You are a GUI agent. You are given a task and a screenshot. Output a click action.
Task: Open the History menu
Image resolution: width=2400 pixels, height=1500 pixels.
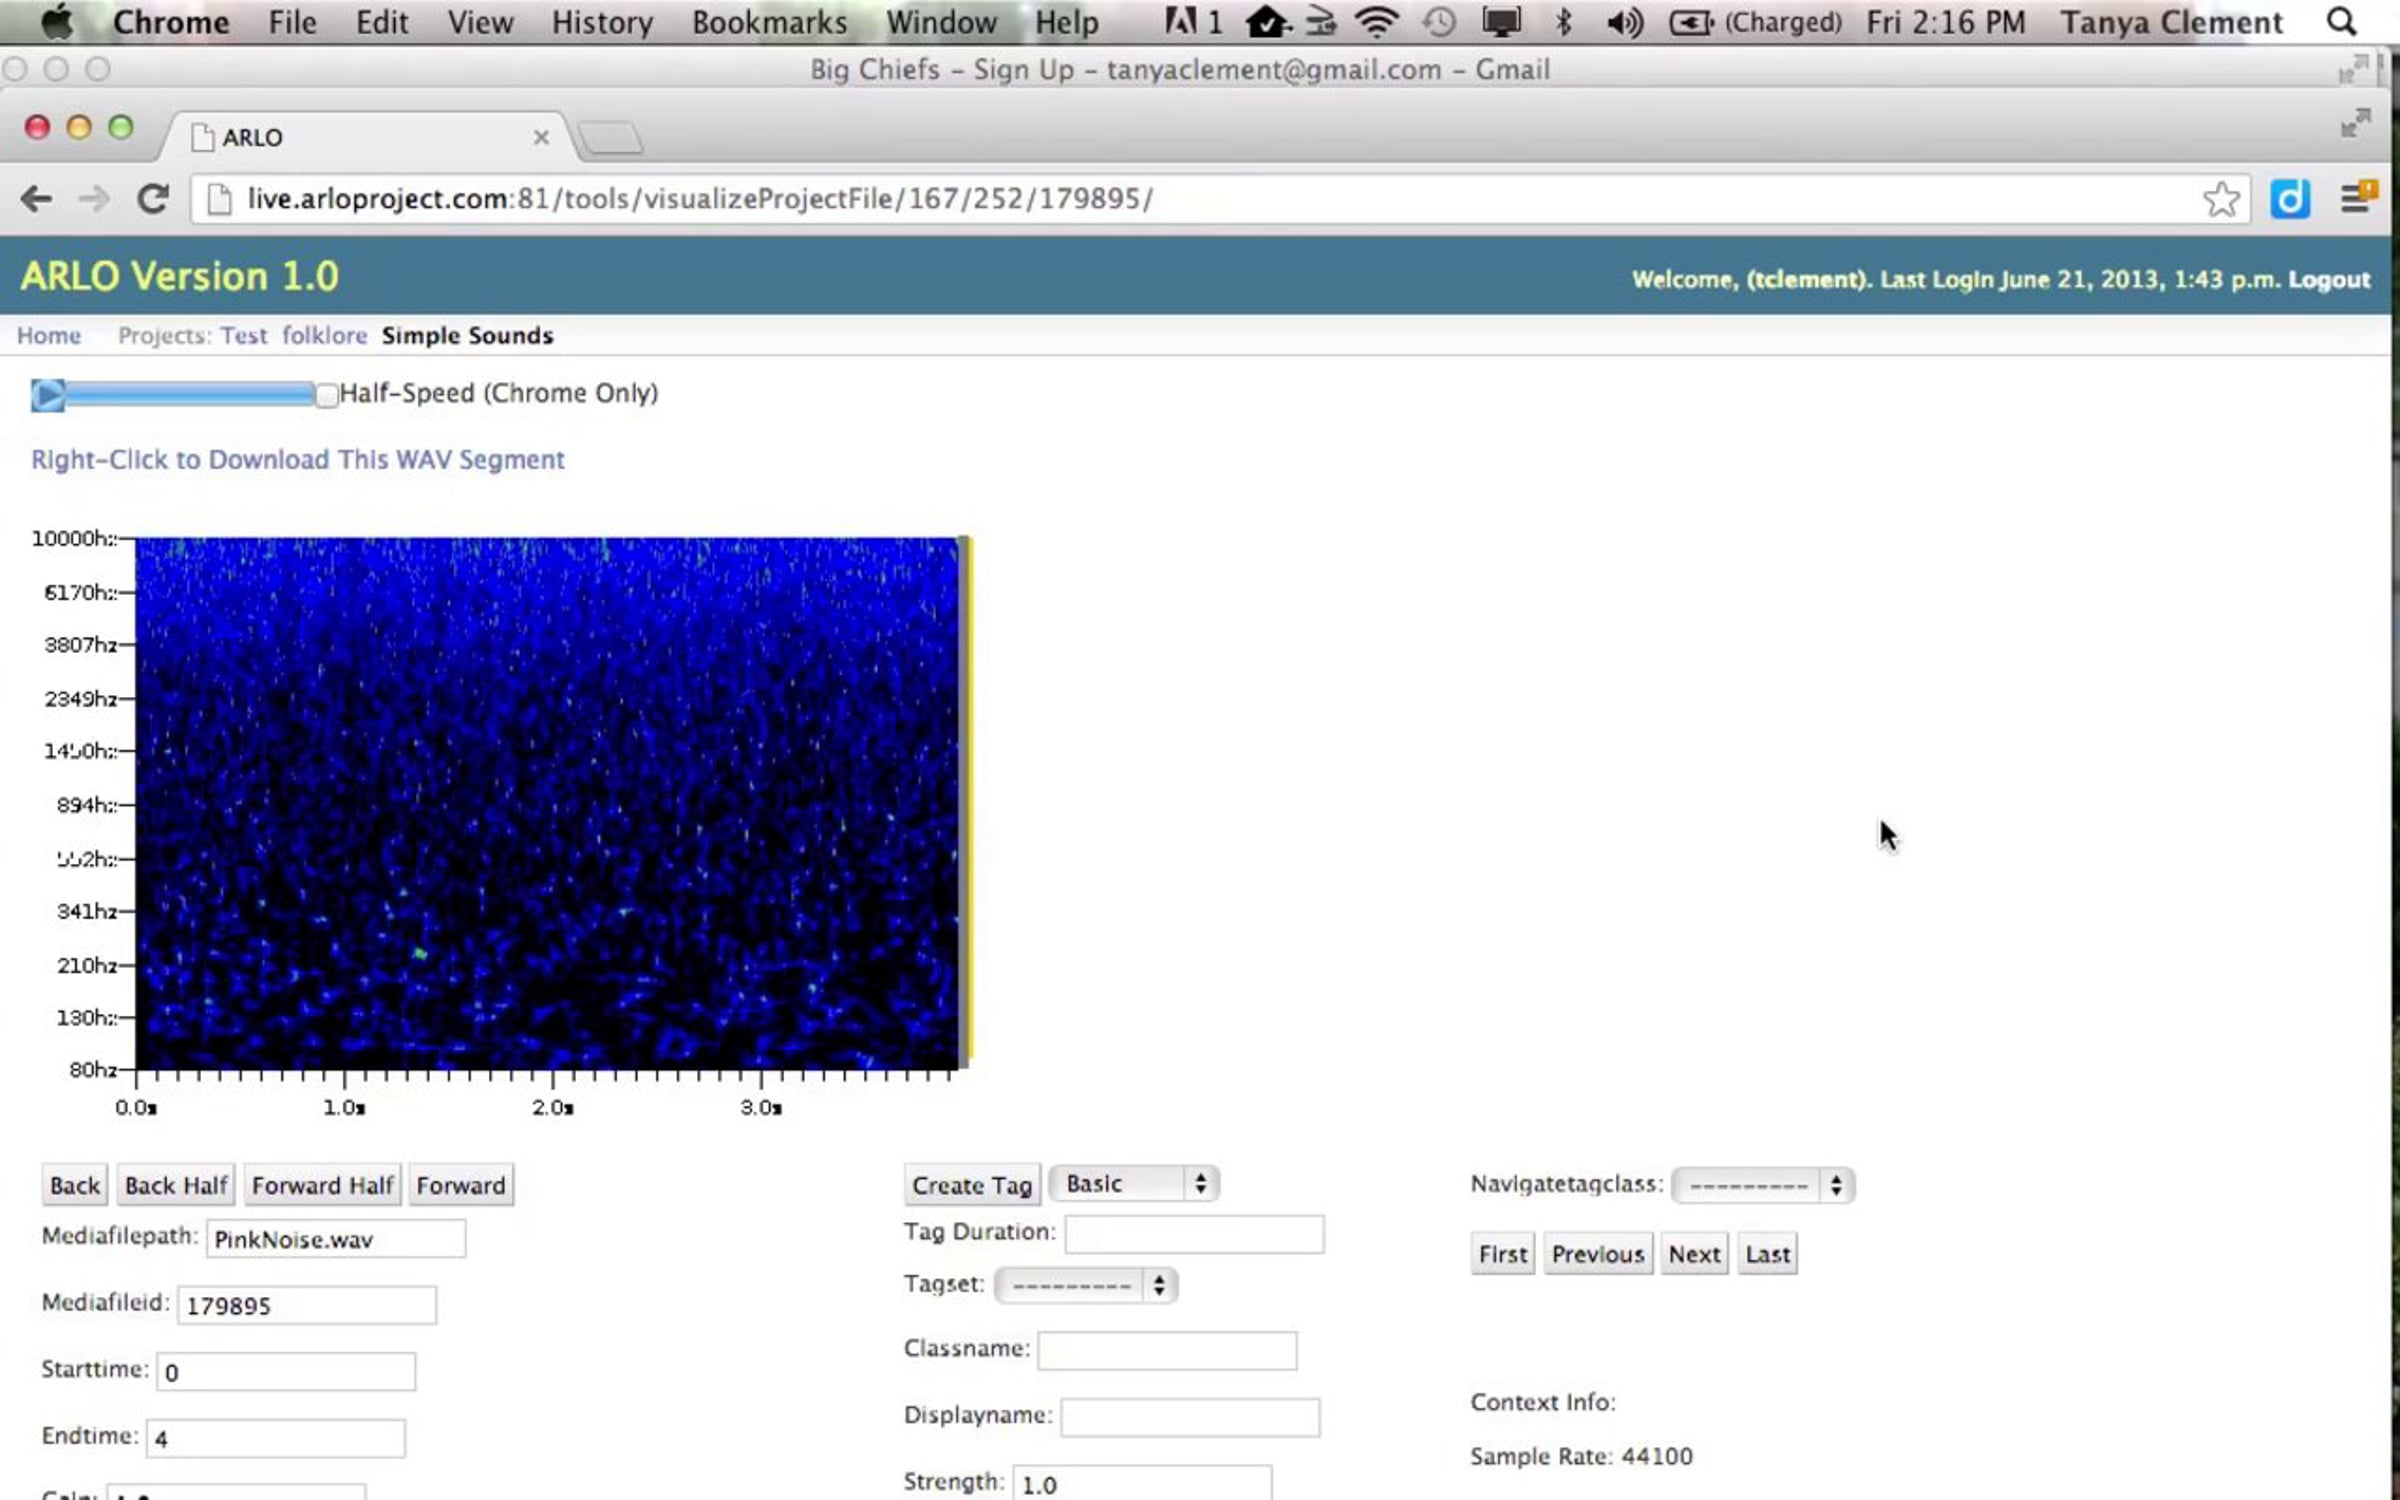(602, 22)
